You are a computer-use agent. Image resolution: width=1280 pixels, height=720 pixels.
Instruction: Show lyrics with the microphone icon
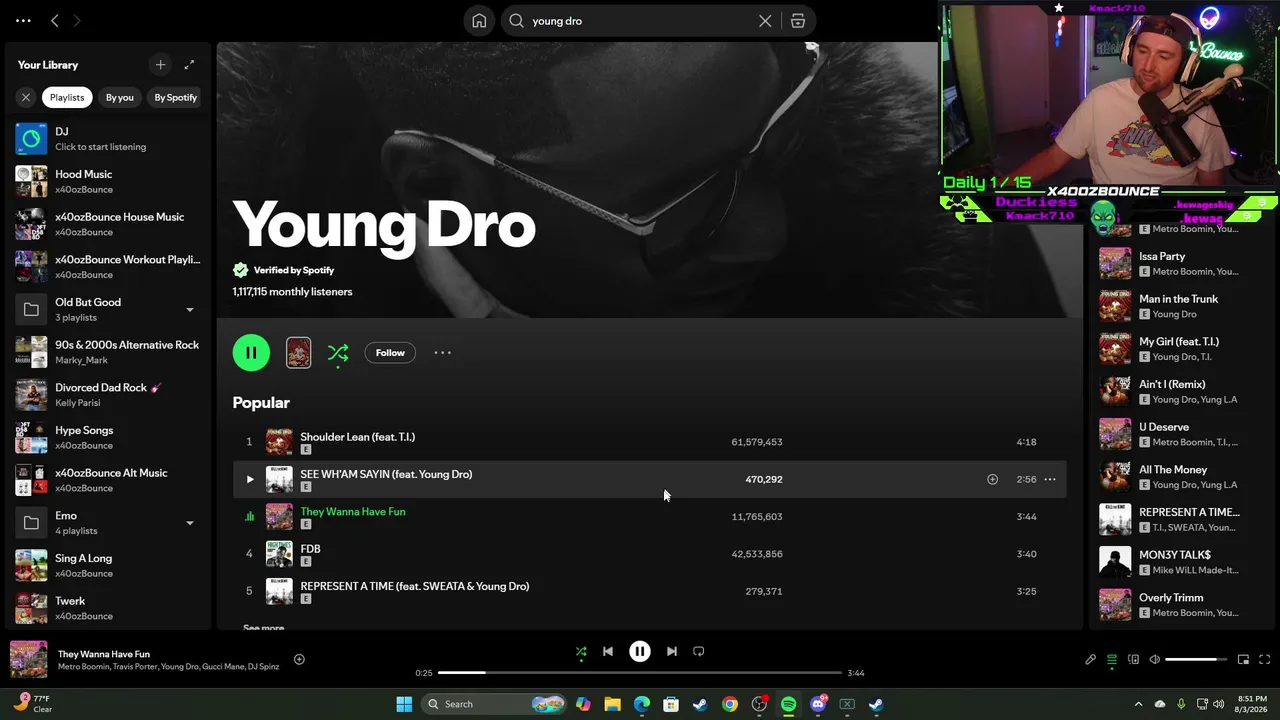pos(1091,660)
